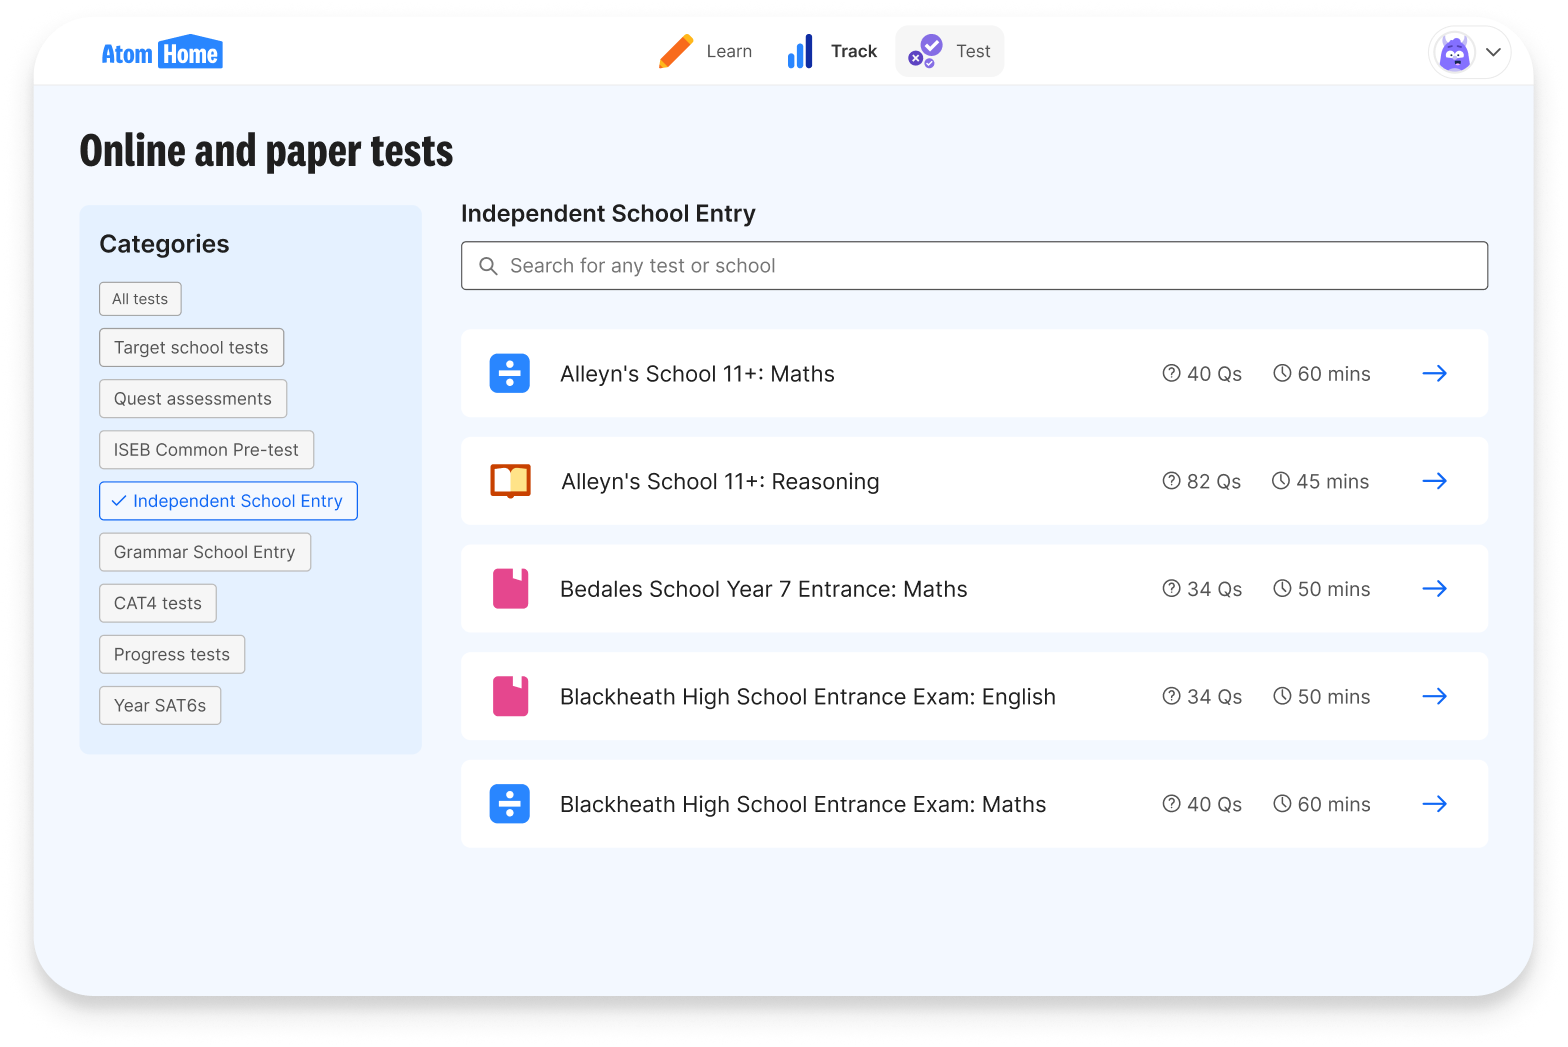Click 60 mins on Blackheath Maths row
Screen dimensions: 1568x1047
1321,804
